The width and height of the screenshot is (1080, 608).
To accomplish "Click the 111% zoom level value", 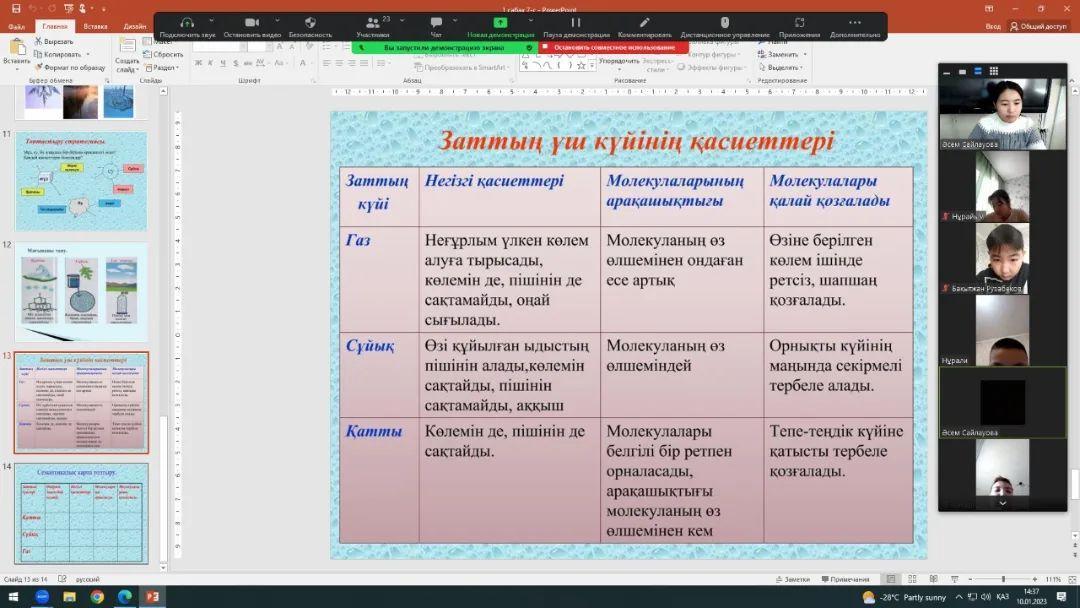I will 1053,579.
